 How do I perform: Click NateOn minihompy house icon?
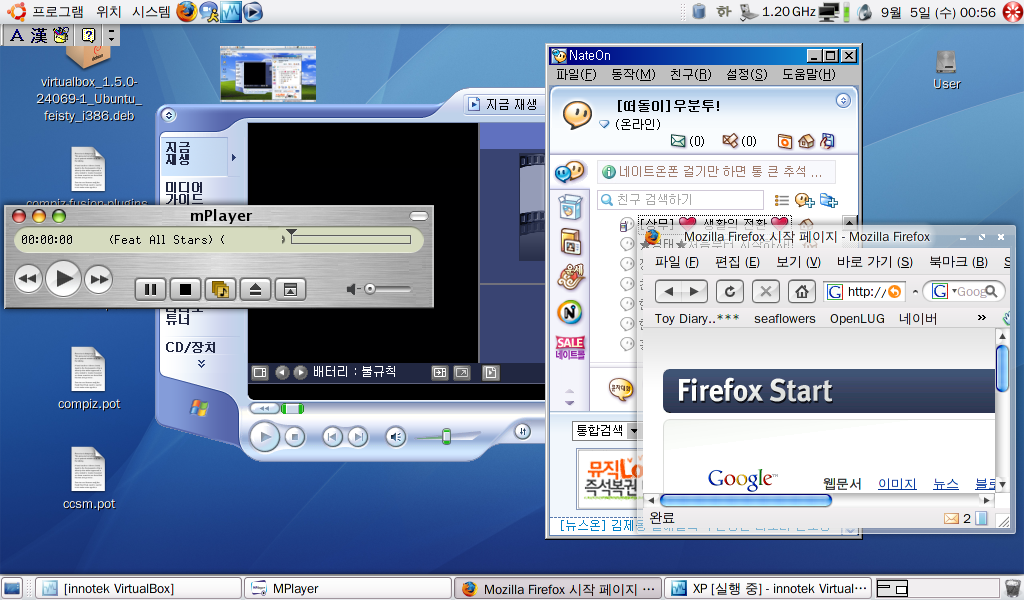[806, 140]
